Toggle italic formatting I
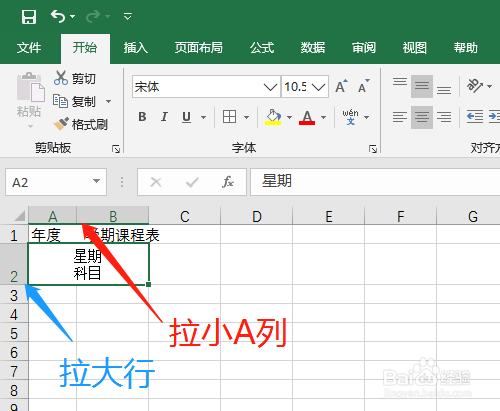 [x=164, y=117]
